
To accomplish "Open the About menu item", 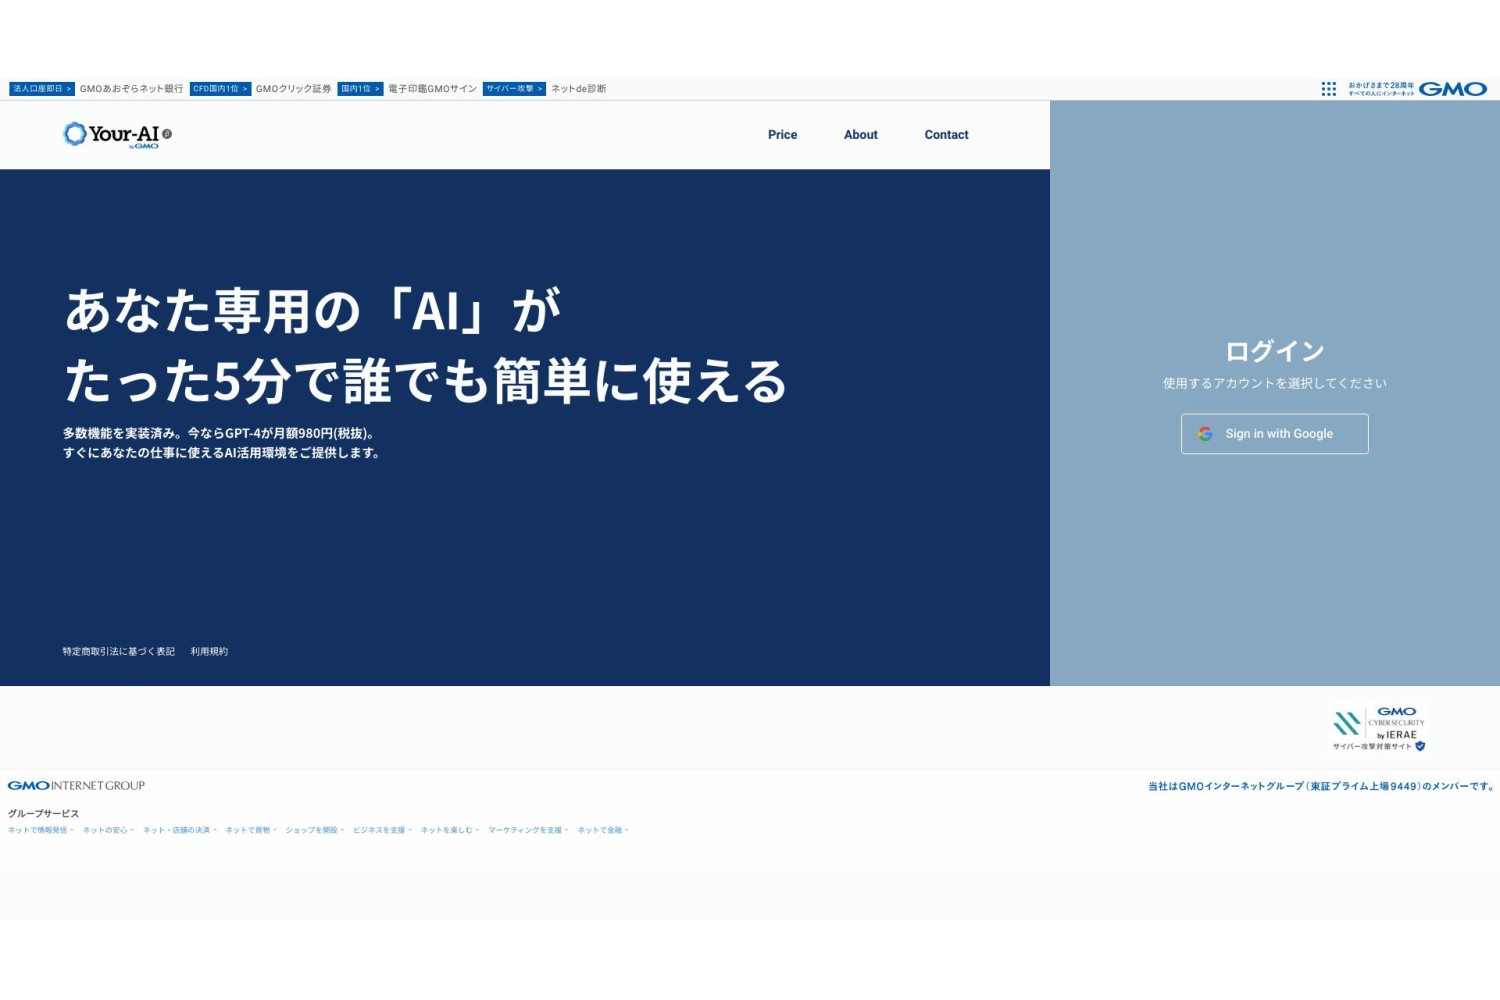I will [x=860, y=135].
